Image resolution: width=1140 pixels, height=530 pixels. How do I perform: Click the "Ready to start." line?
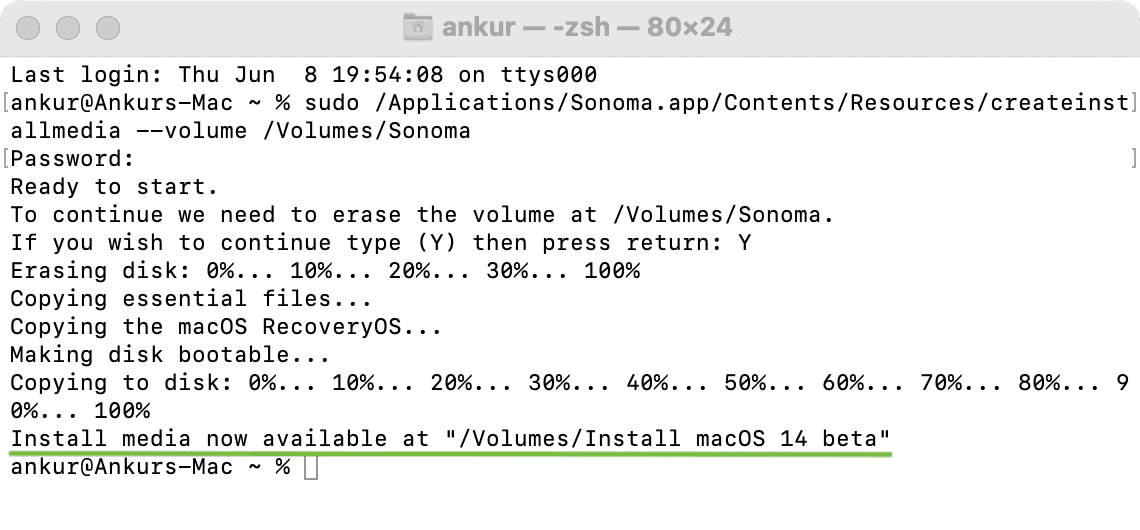[114, 187]
